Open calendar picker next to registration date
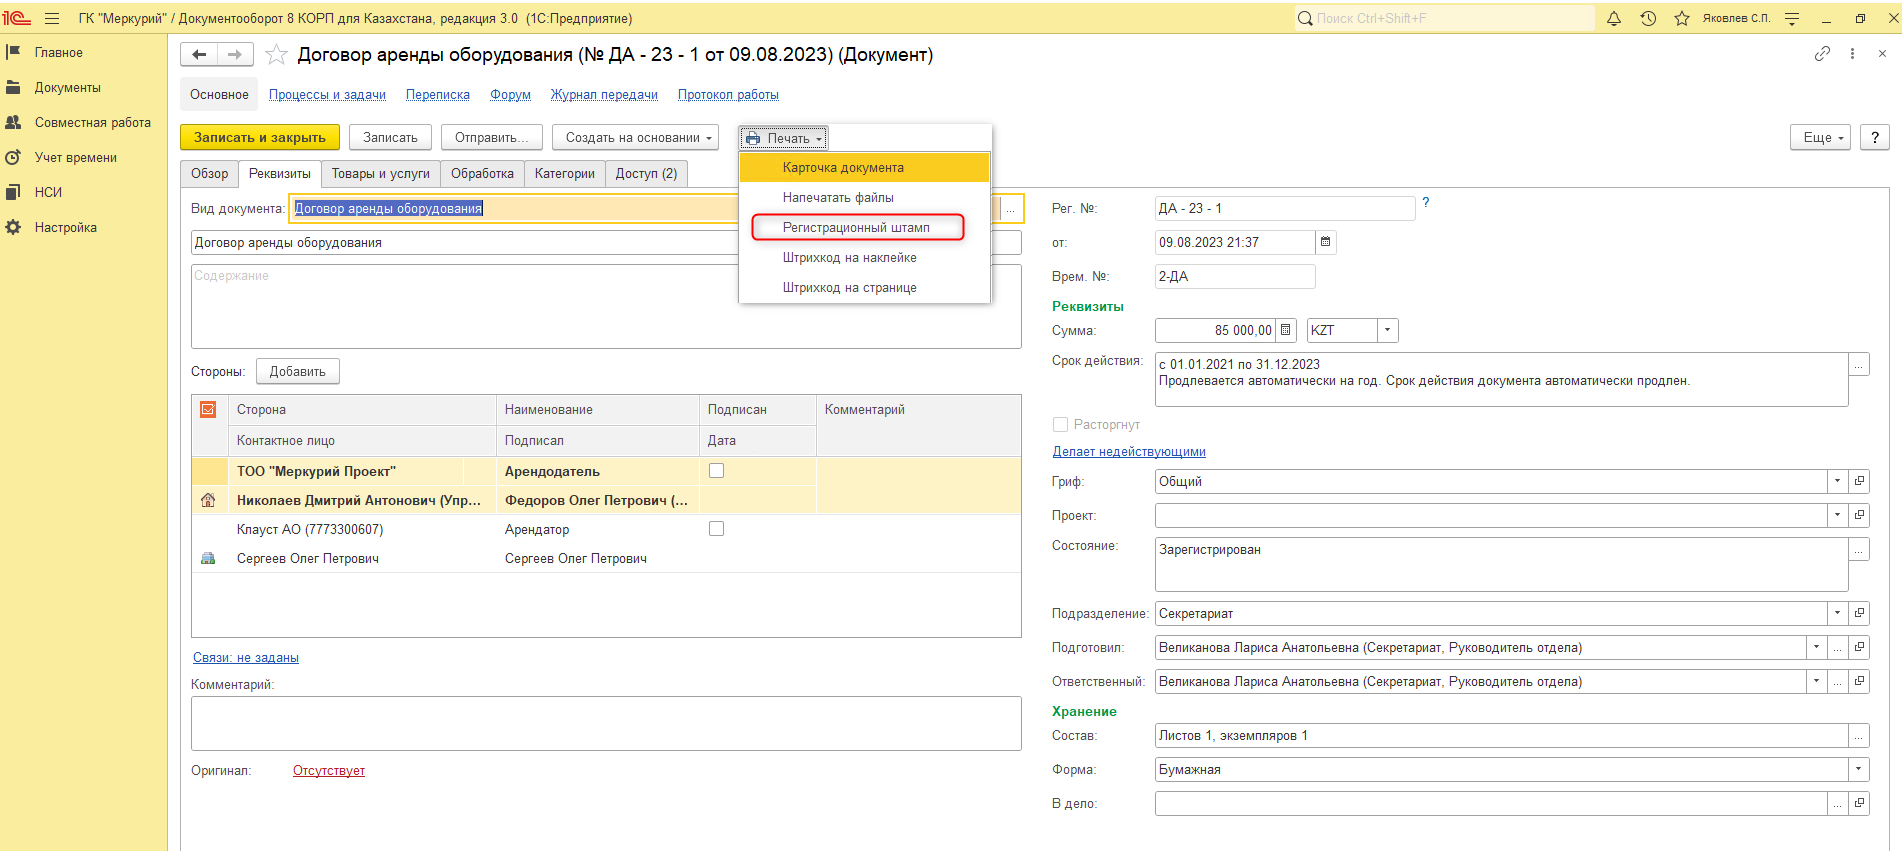The image size is (1902, 851). point(1326,242)
